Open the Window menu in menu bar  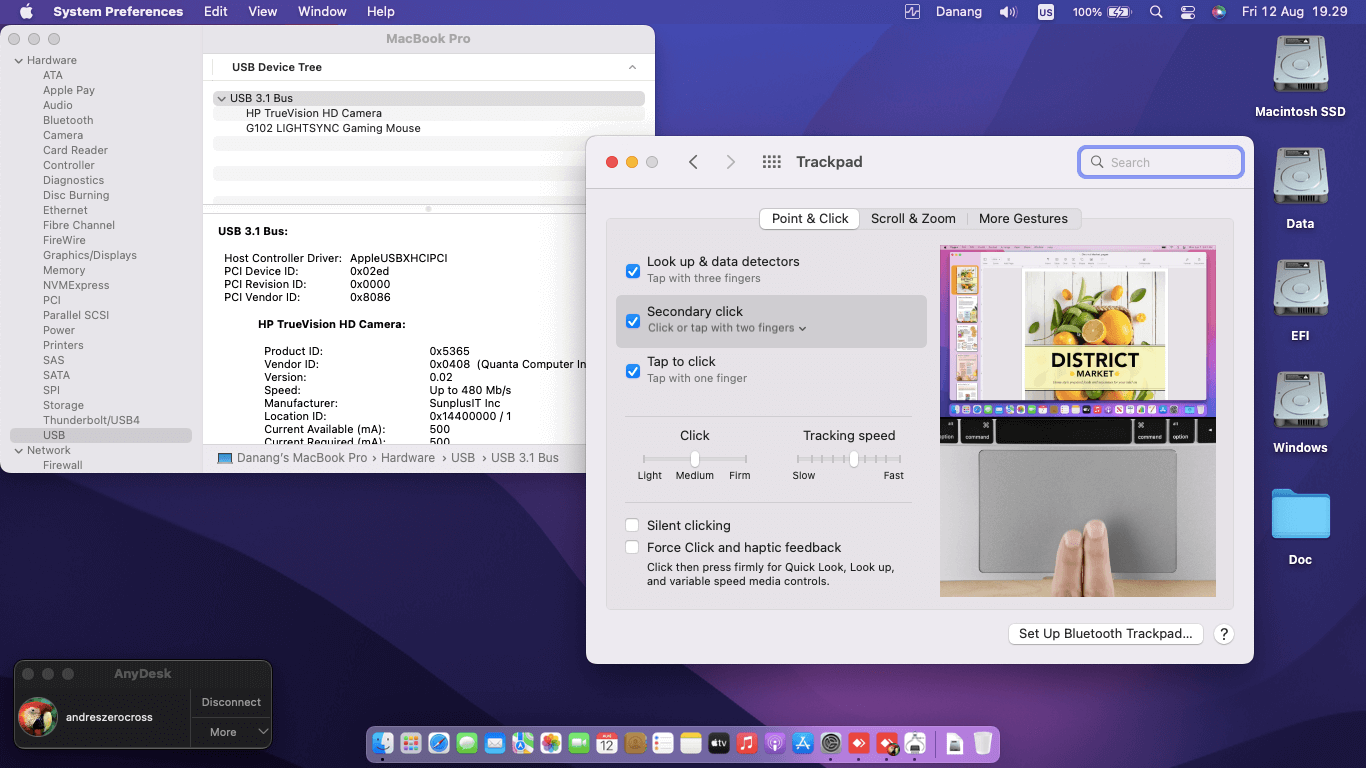(x=322, y=12)
